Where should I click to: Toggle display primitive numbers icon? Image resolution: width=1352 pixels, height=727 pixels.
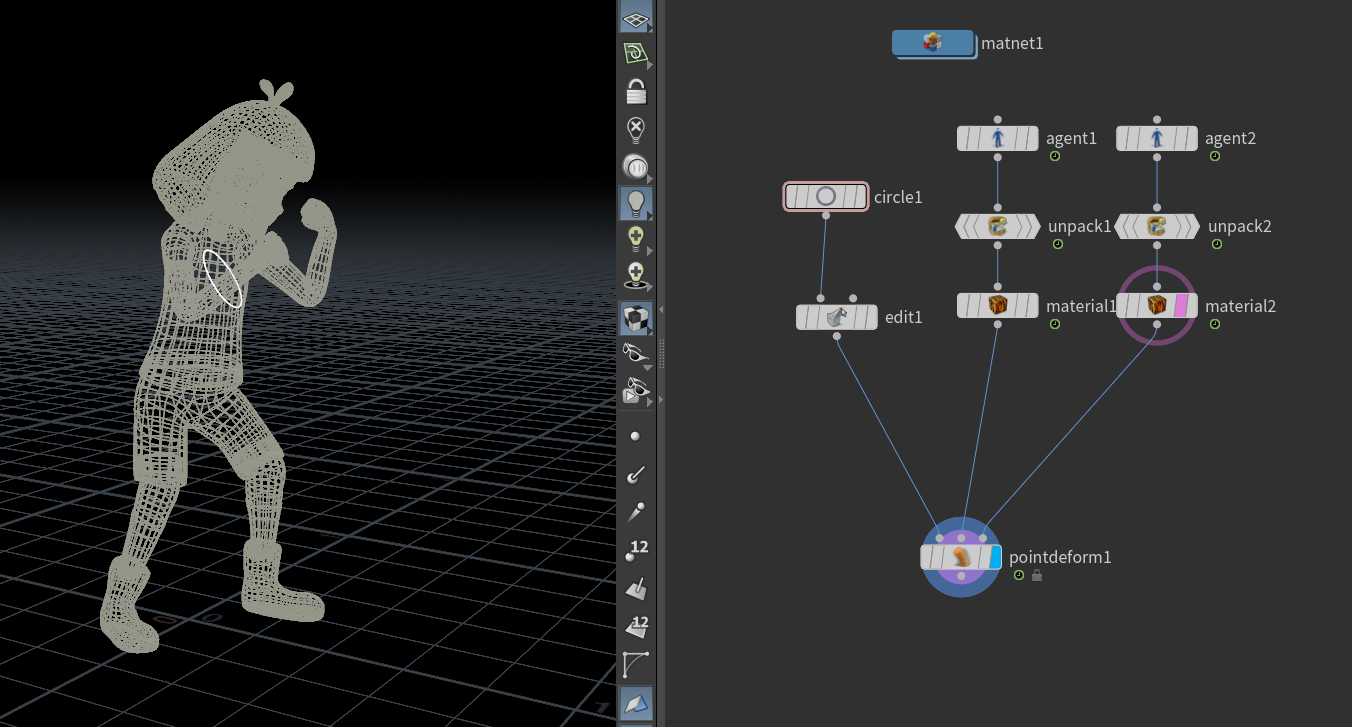coord(636,627)
